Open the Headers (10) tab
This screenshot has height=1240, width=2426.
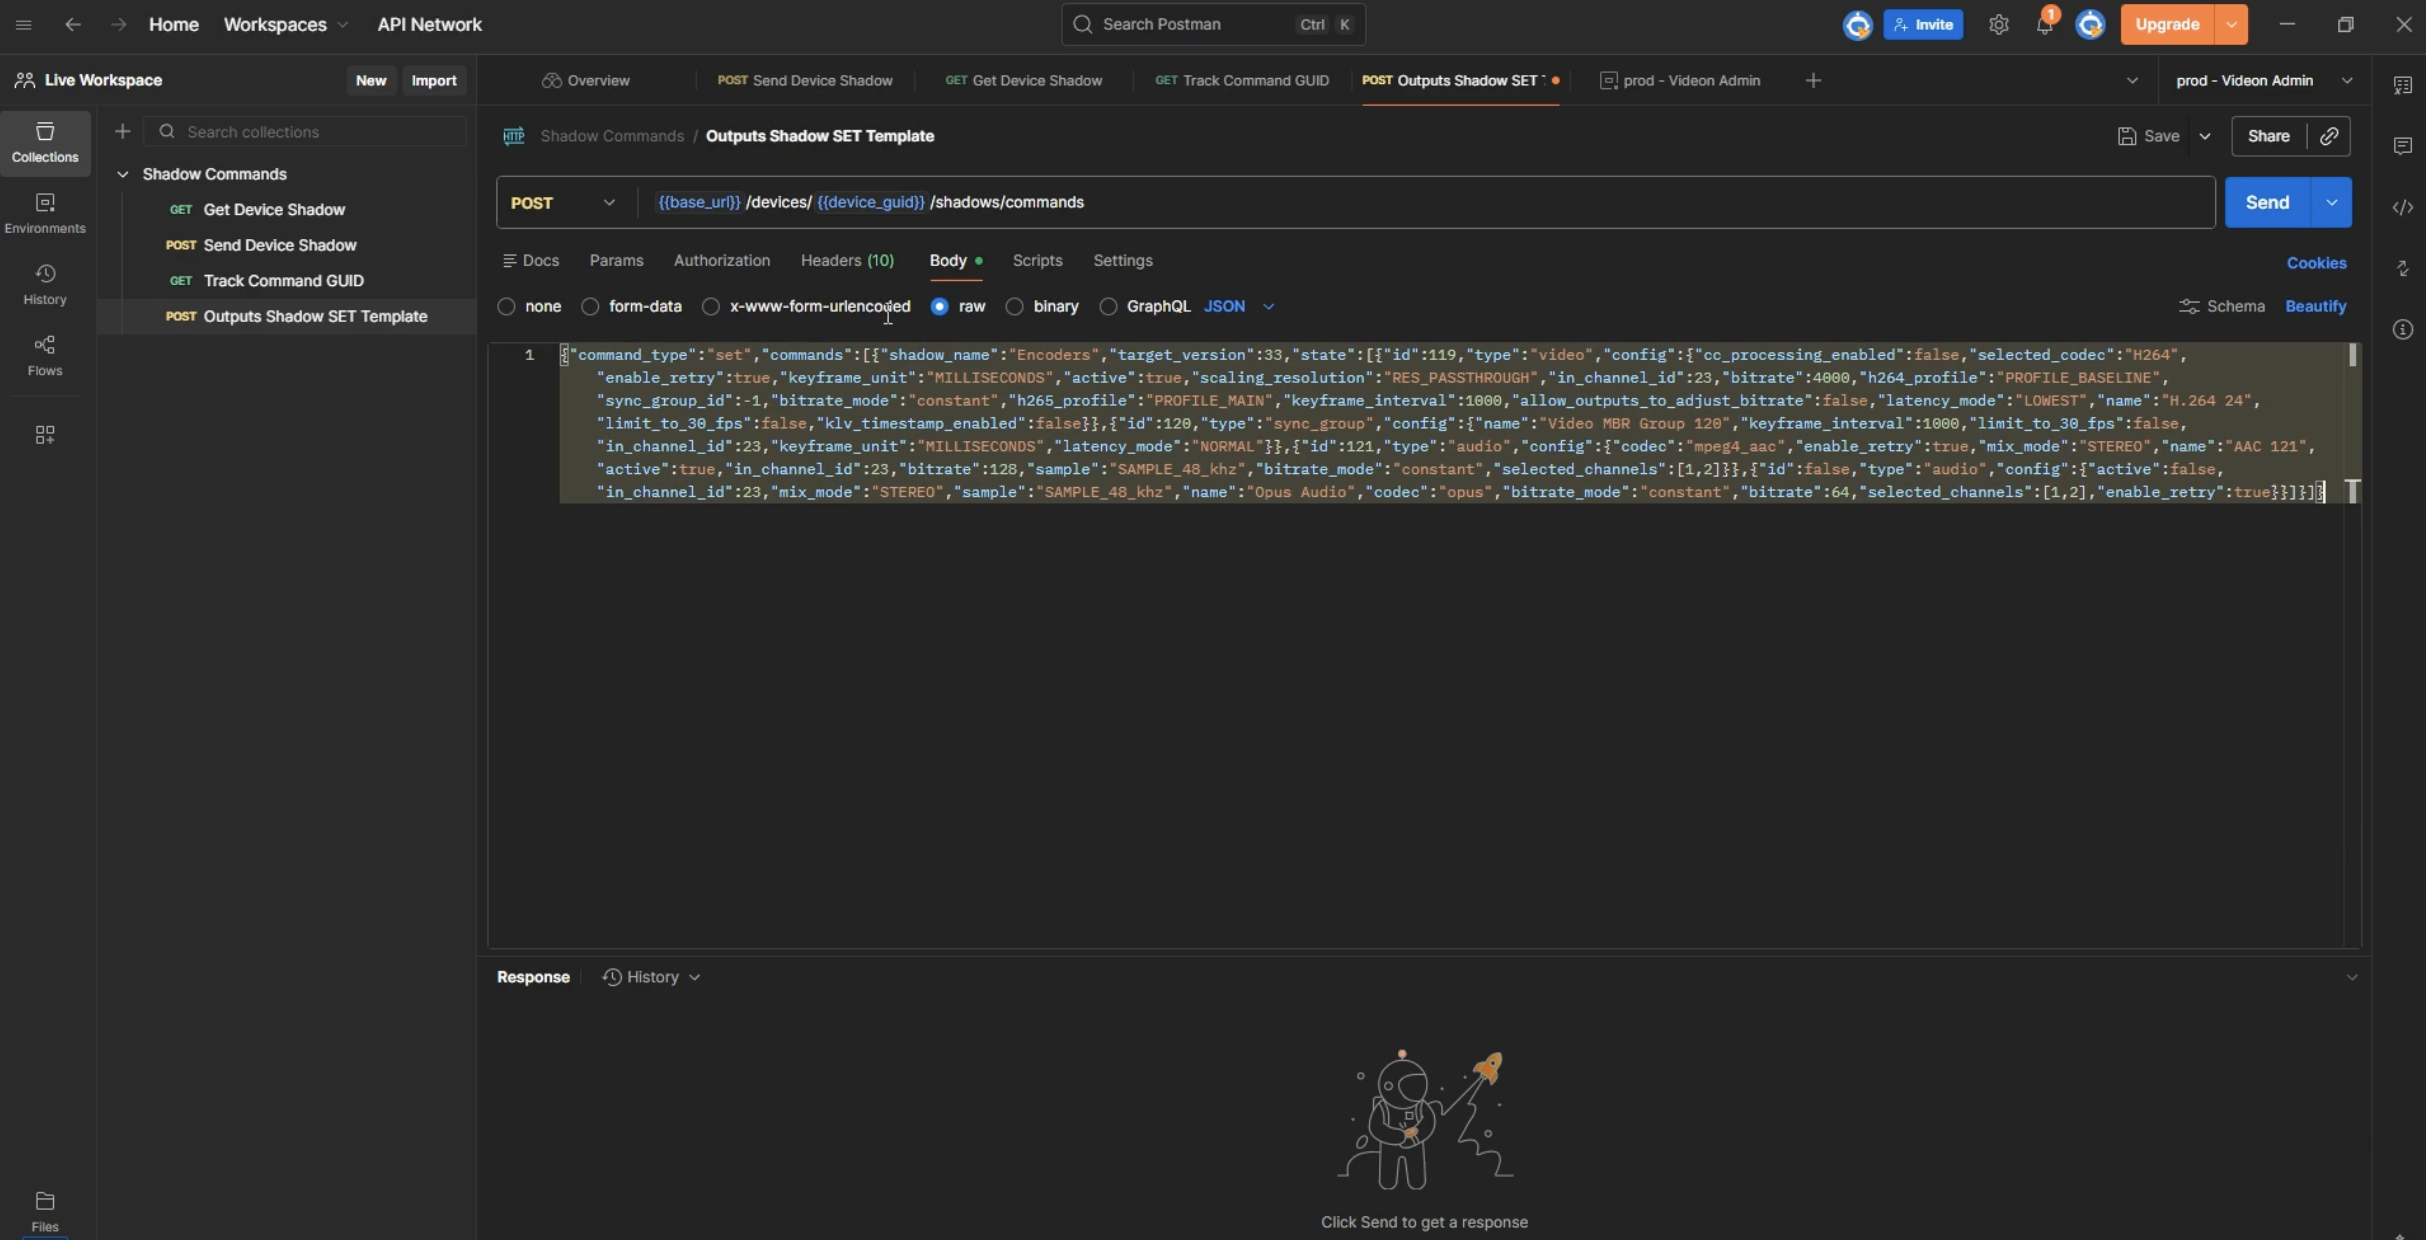[847, 260]
